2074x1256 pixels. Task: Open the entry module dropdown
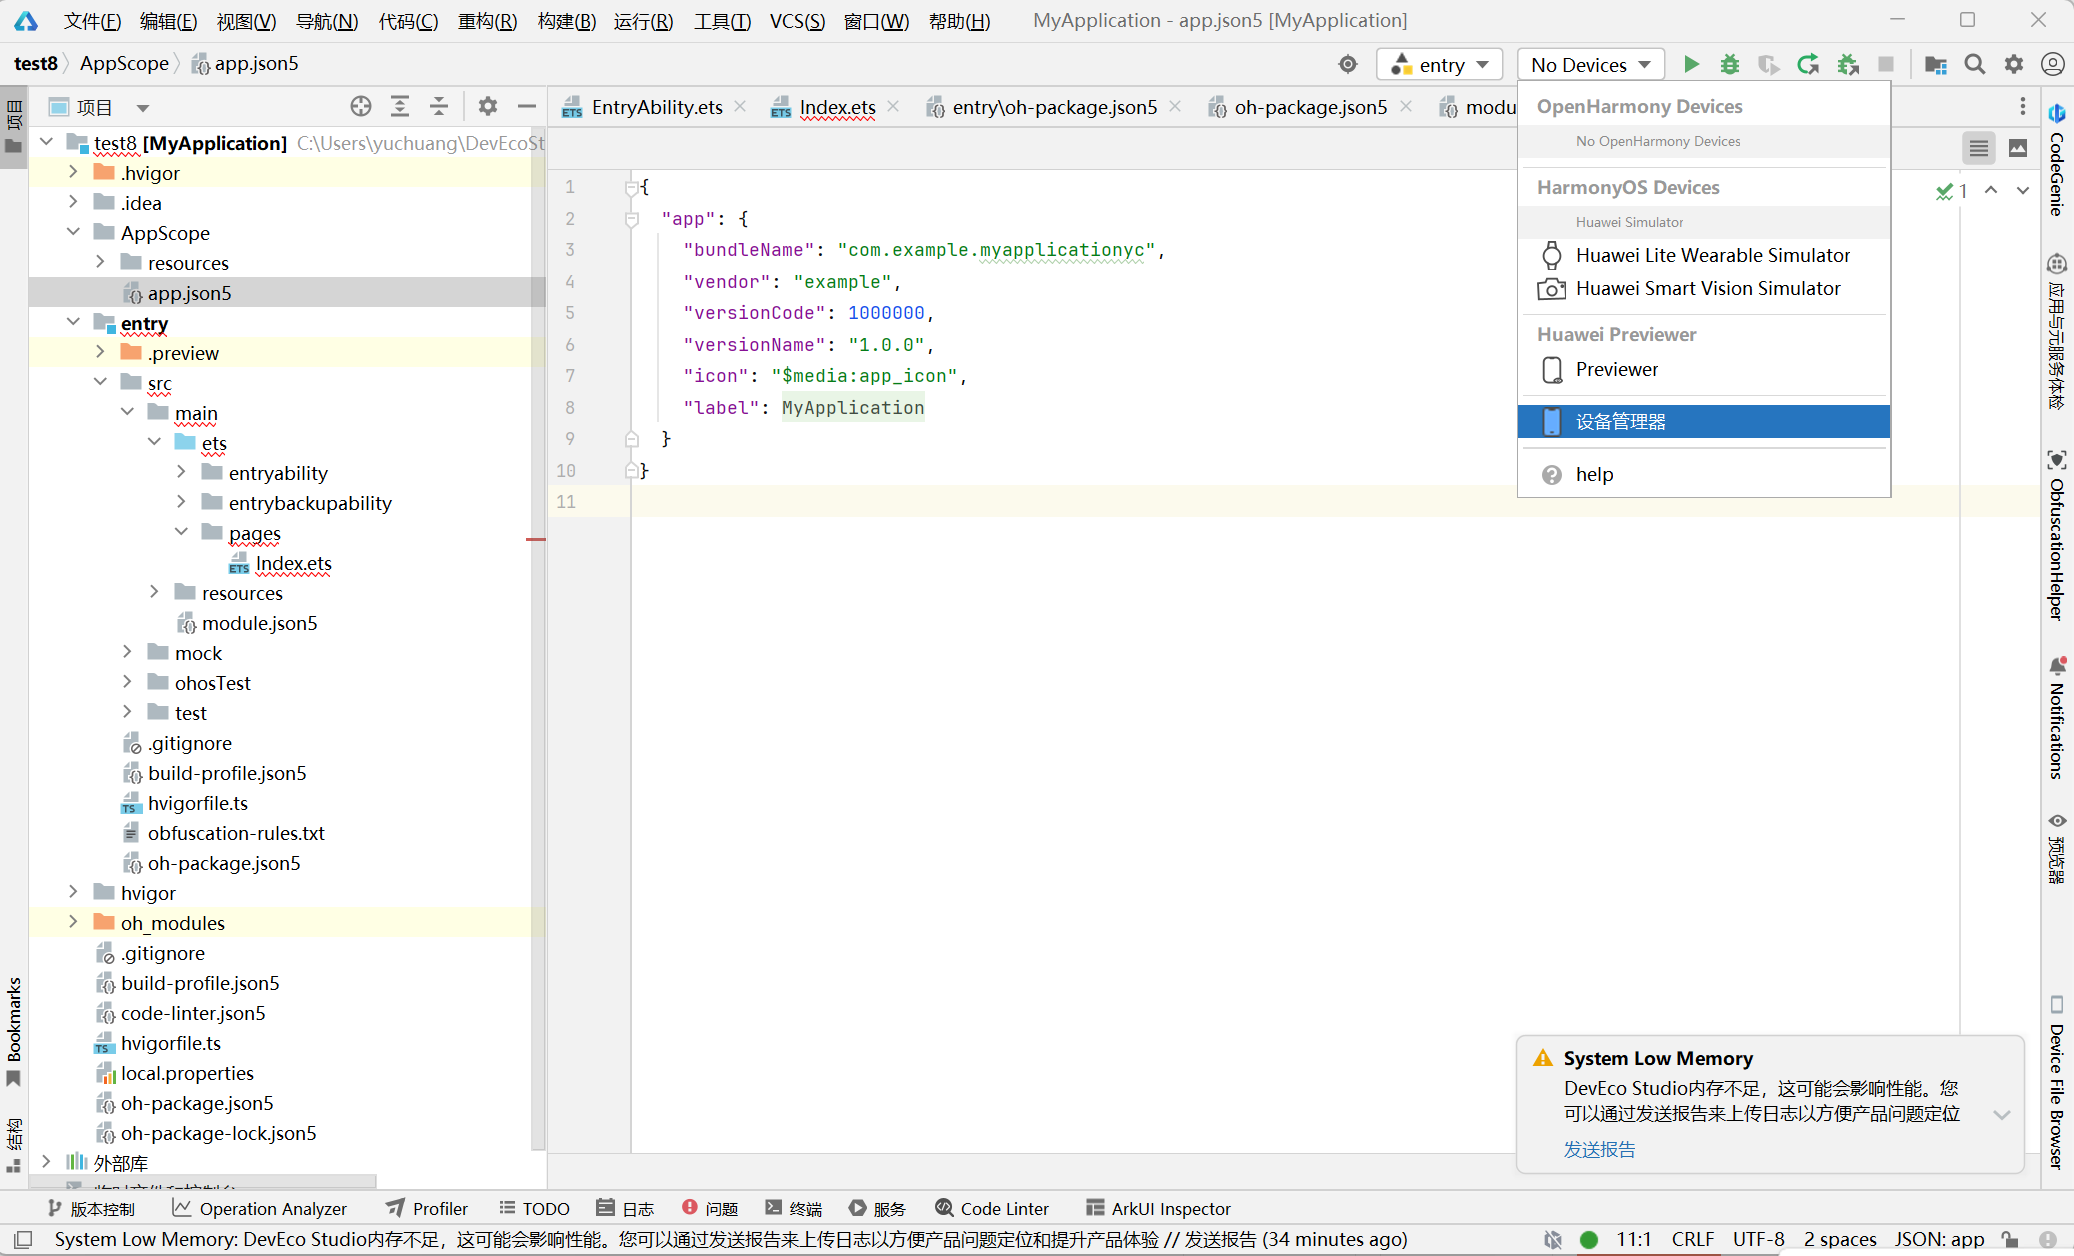[x=1440, y=65]
